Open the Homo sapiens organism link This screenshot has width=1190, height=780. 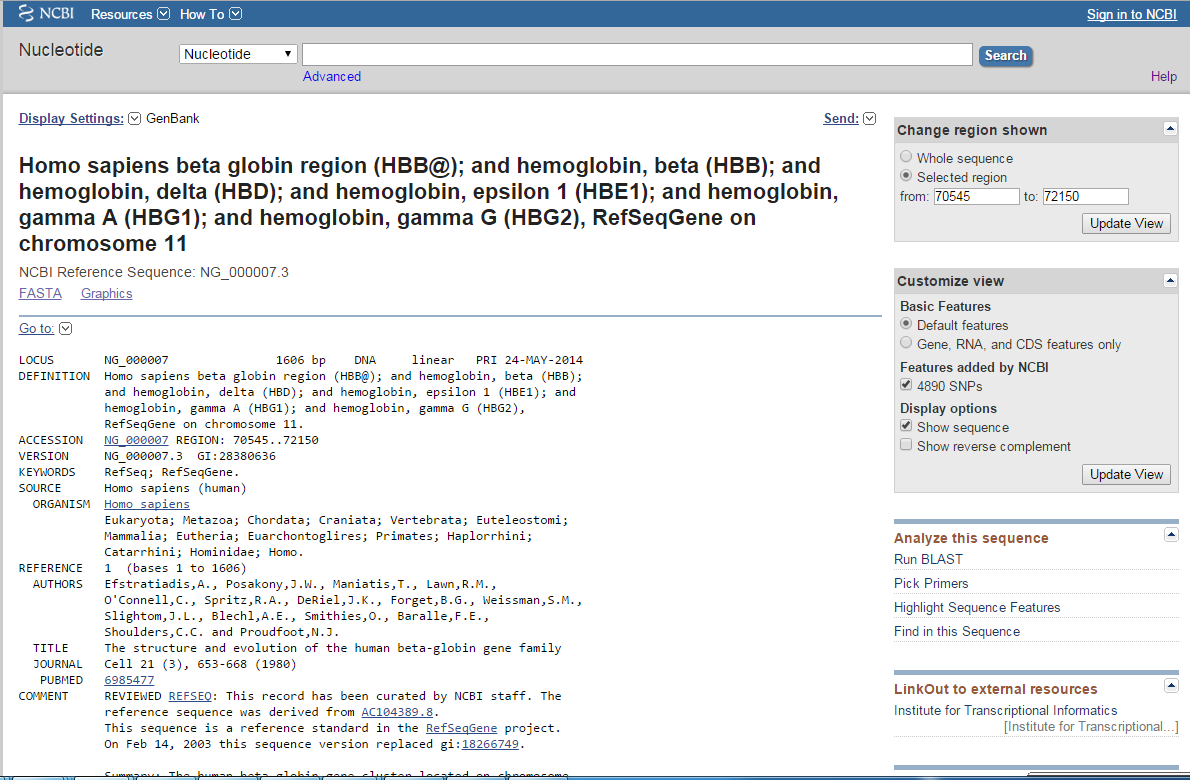click(x=146, y=503)
